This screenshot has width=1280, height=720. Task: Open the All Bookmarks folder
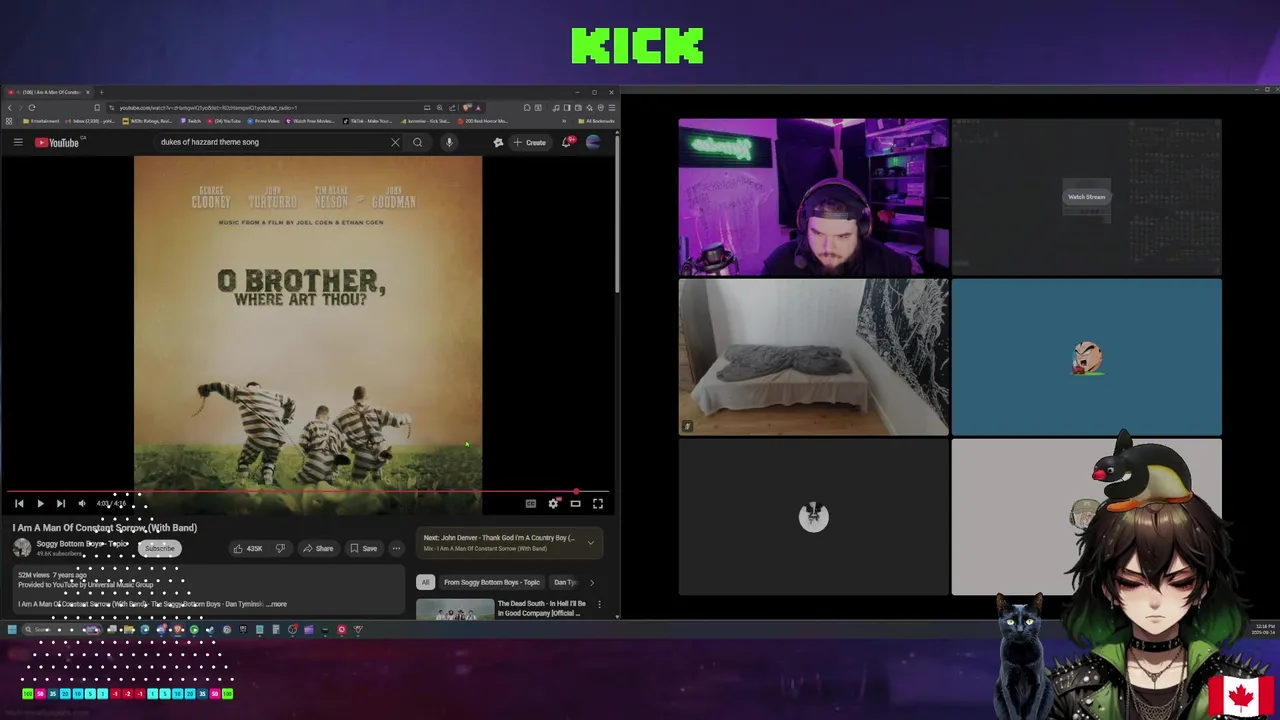click(x=597, y=121)
